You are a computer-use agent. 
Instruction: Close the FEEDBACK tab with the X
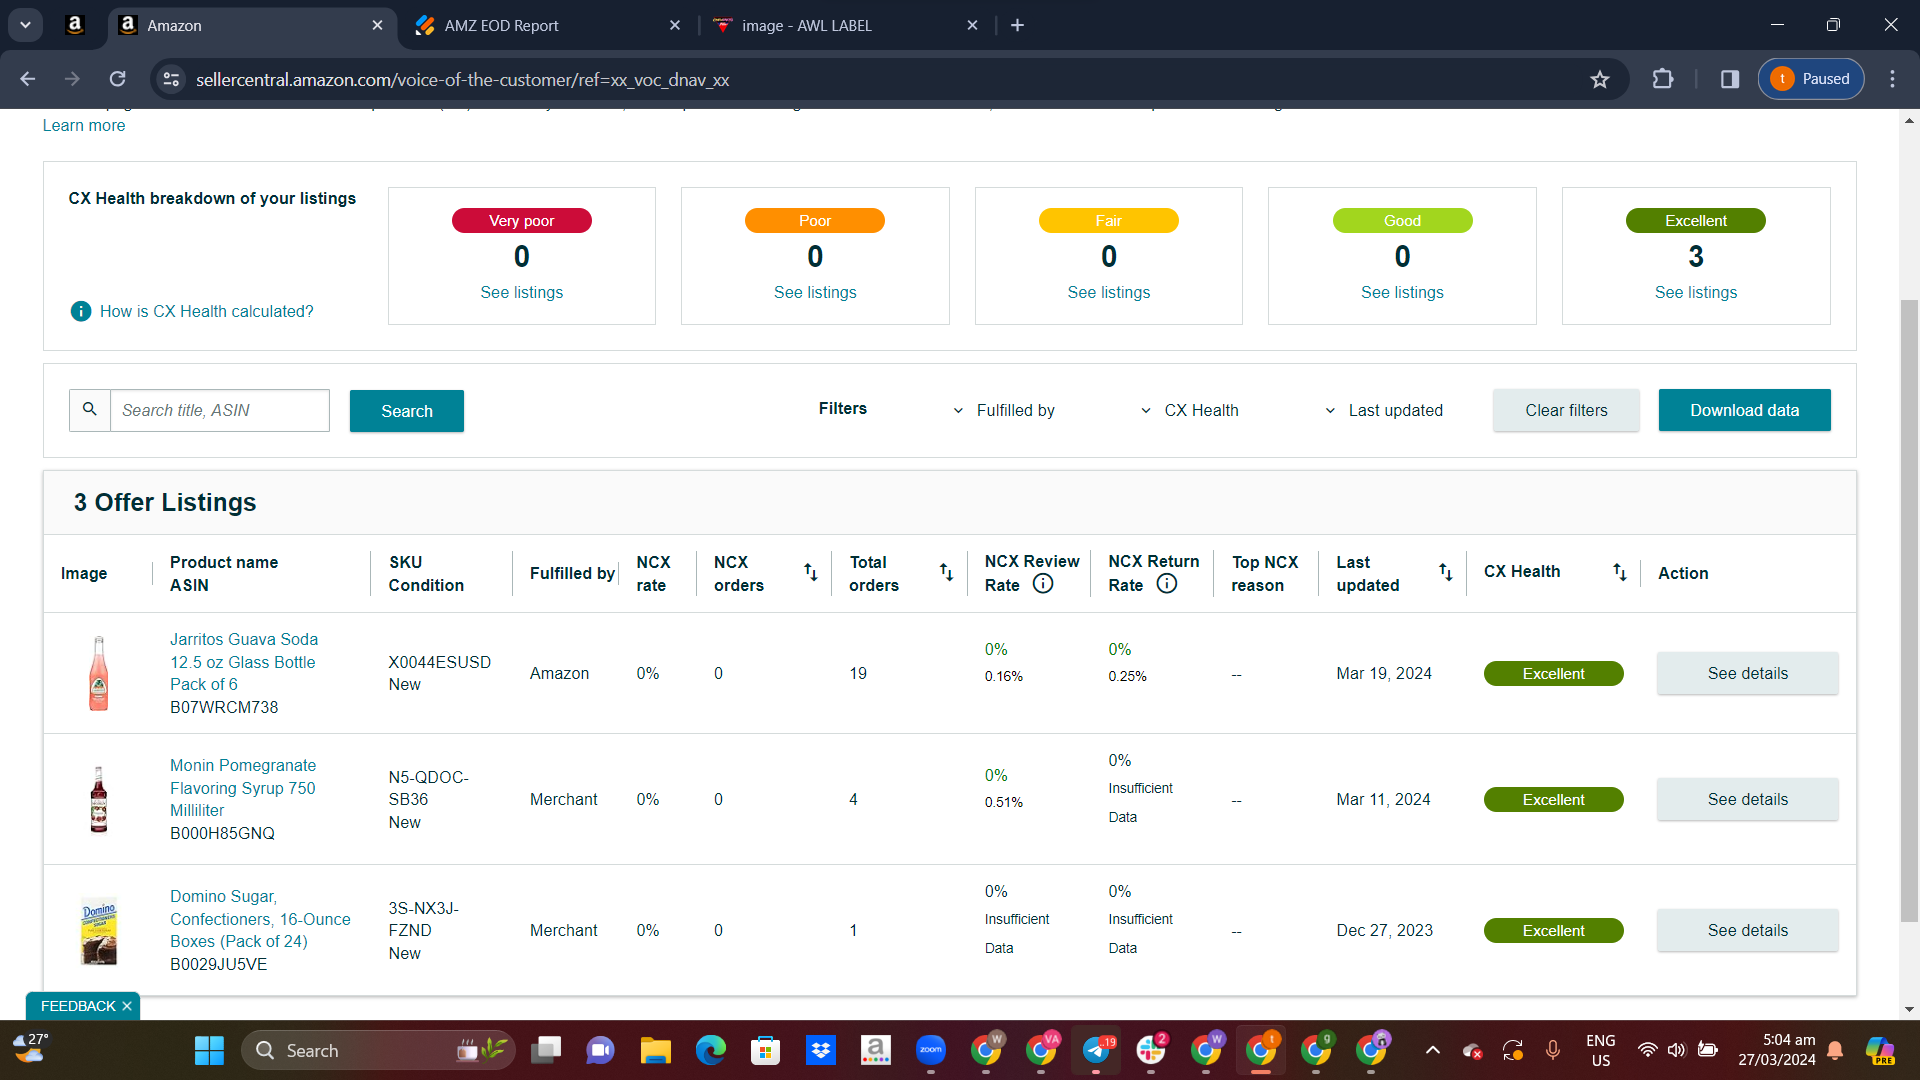click(x=127, y=1006)
